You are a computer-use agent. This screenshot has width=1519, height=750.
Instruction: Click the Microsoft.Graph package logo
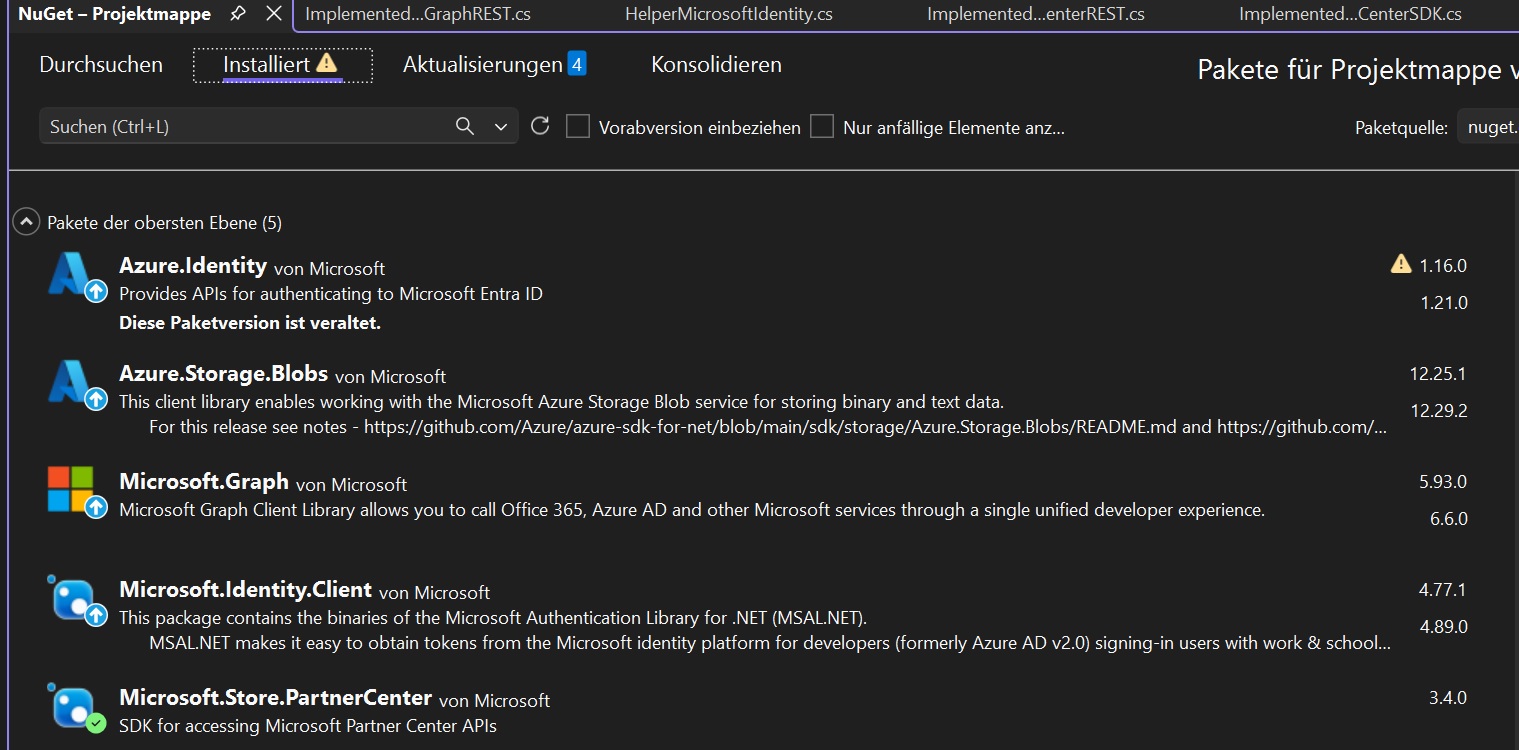(75, 492)
